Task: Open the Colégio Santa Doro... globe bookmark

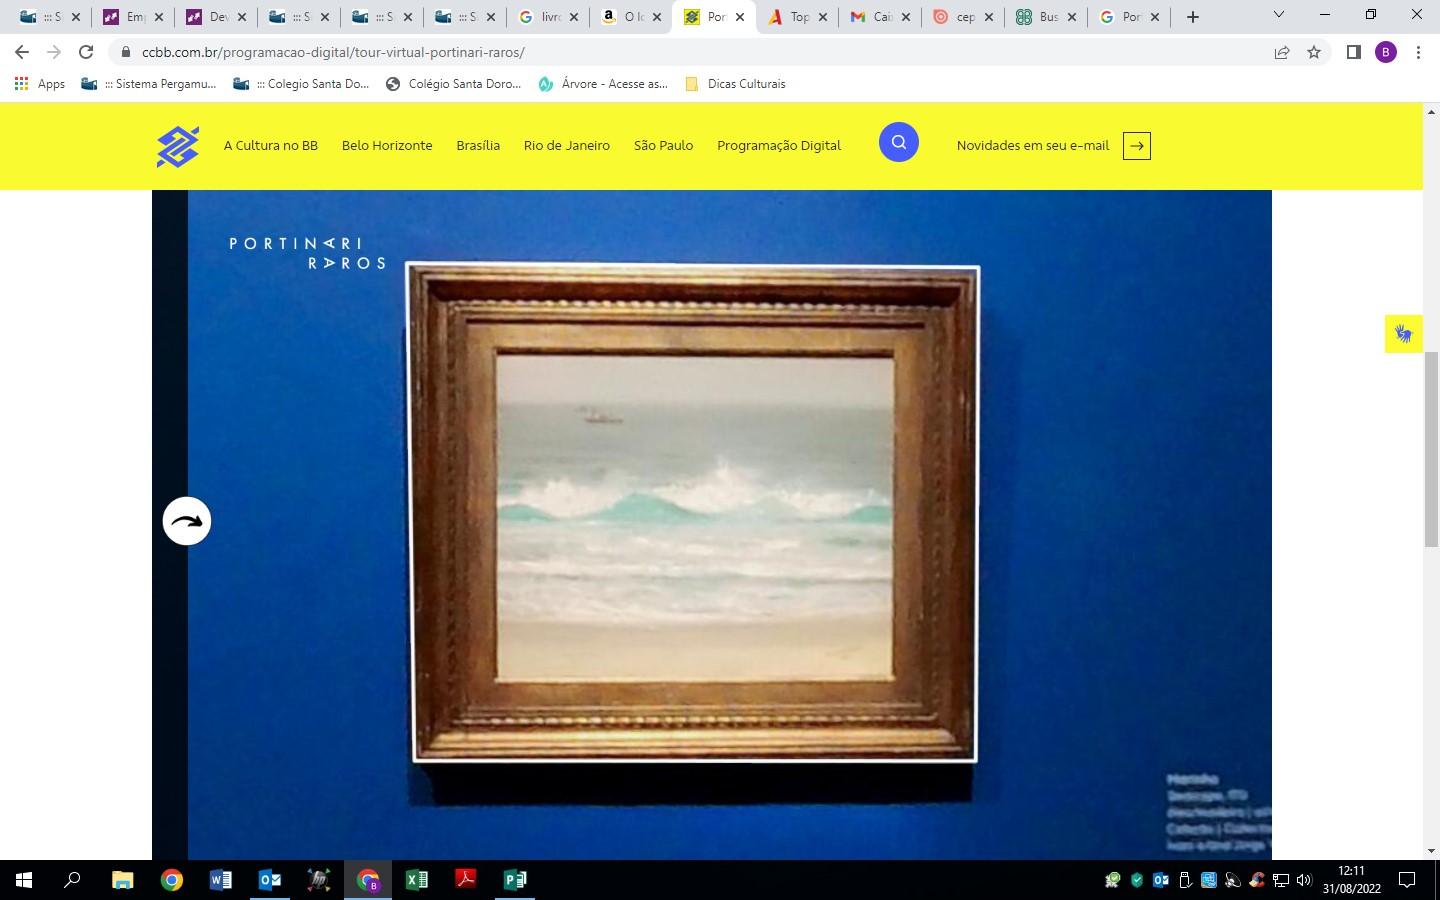Action: [453, 84]
